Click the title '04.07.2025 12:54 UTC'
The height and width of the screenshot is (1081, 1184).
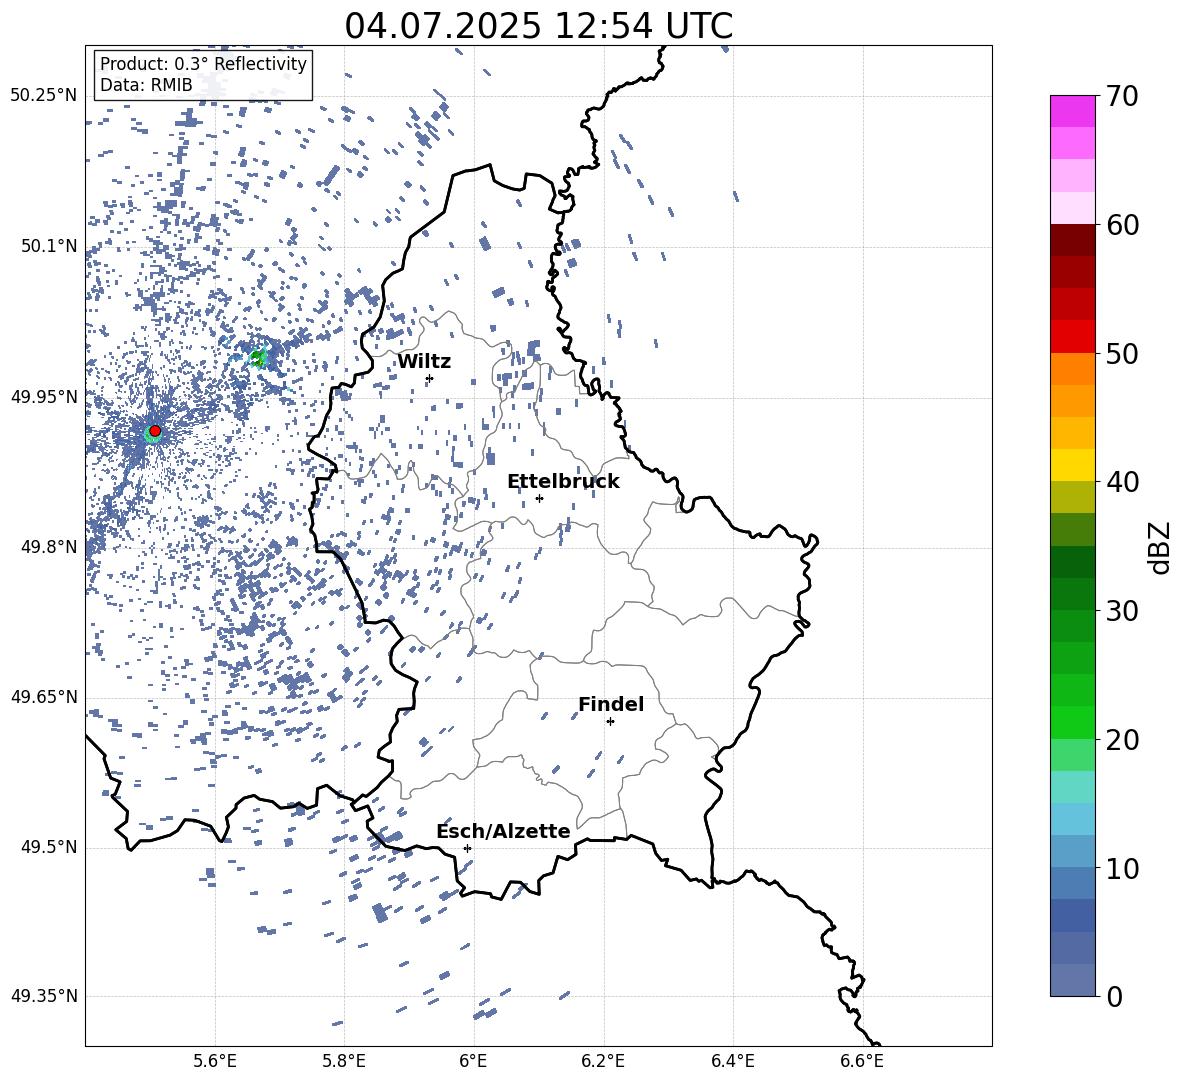(x=538, y=26)
